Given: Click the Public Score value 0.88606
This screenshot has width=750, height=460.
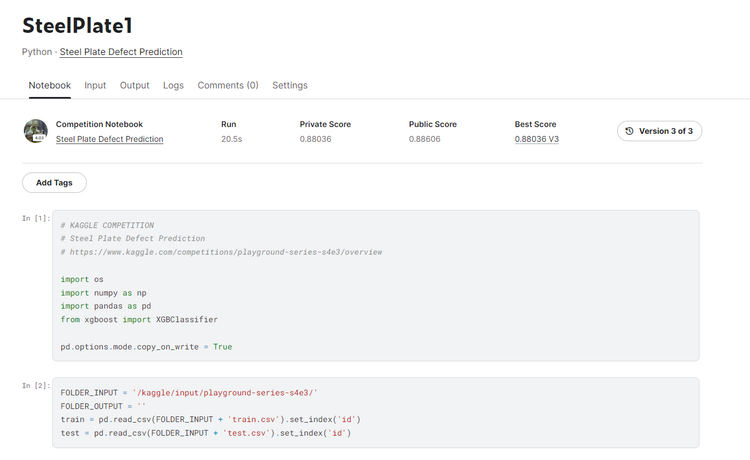Looking at the screenshot, I should tap(425, 139).
